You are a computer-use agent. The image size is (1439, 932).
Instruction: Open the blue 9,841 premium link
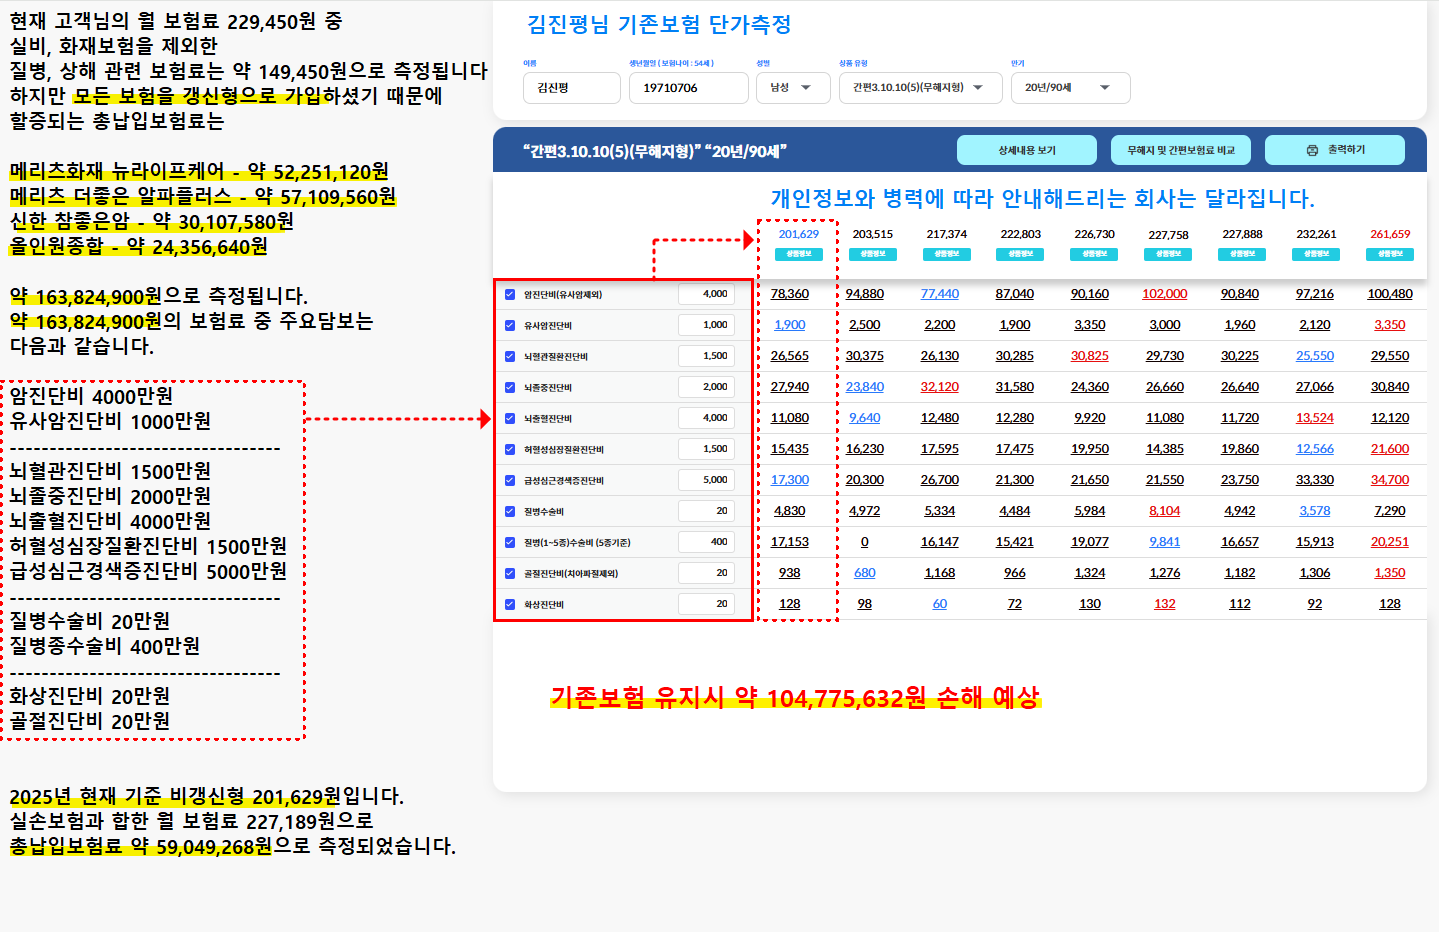[1165, 542]
